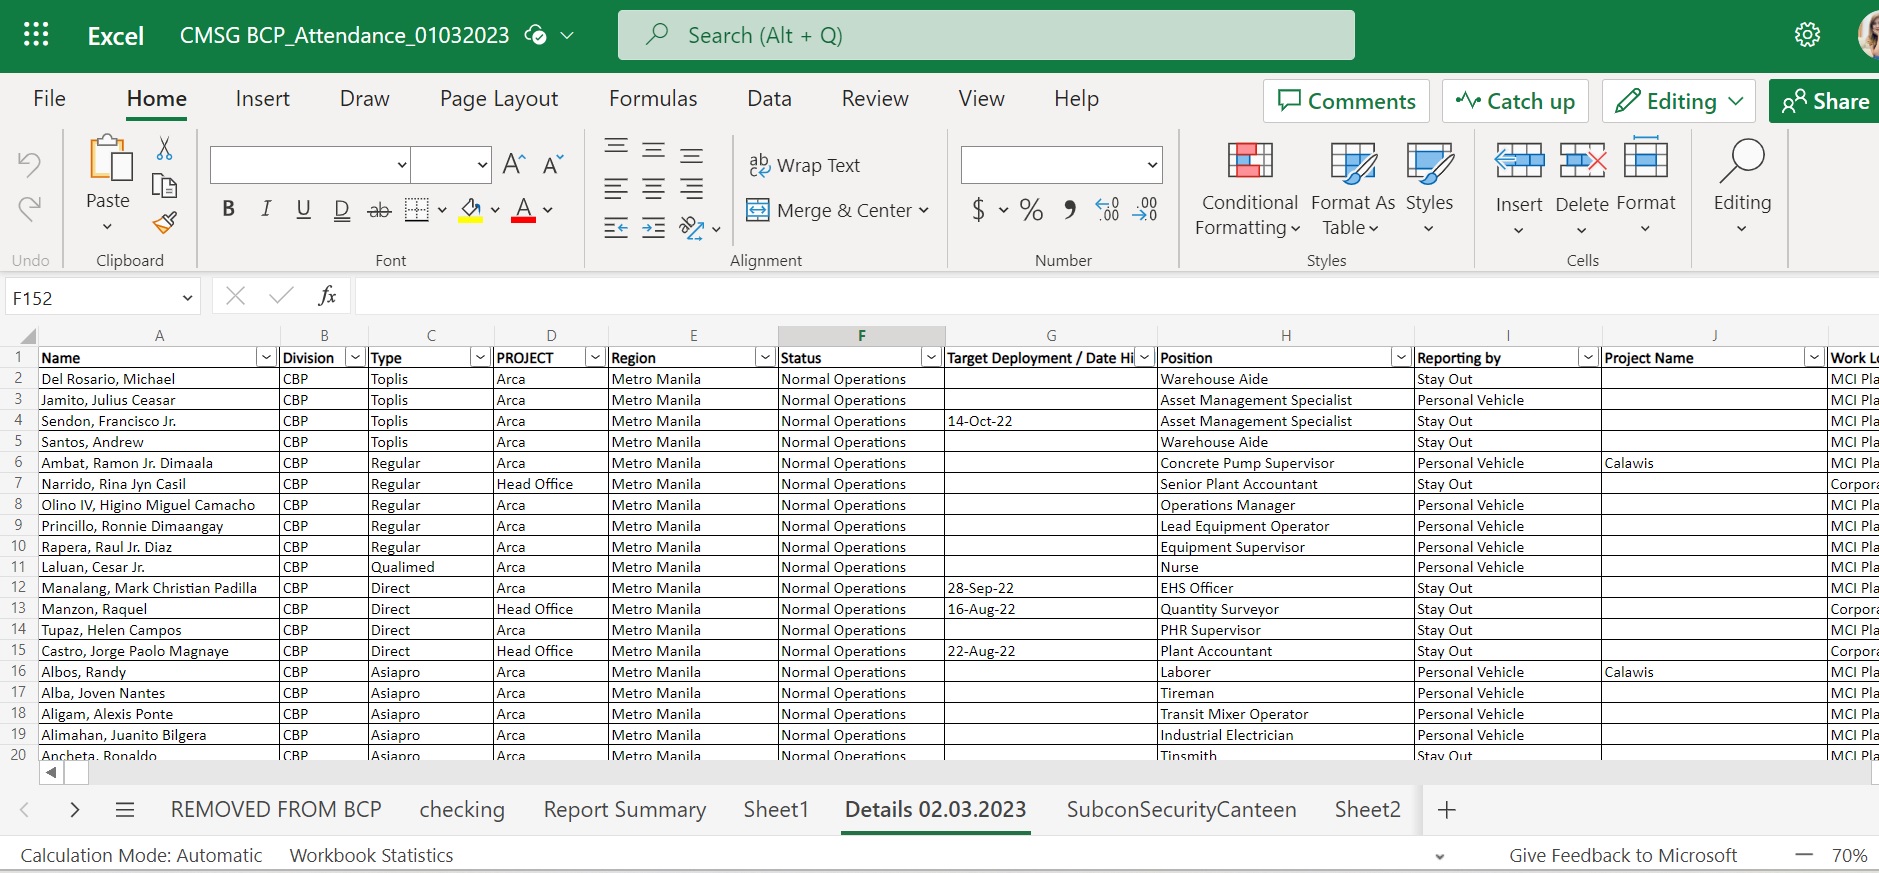Click the green Share button
The height and width of the screenshot is (873, 1879).
(x=1825, y=101)
